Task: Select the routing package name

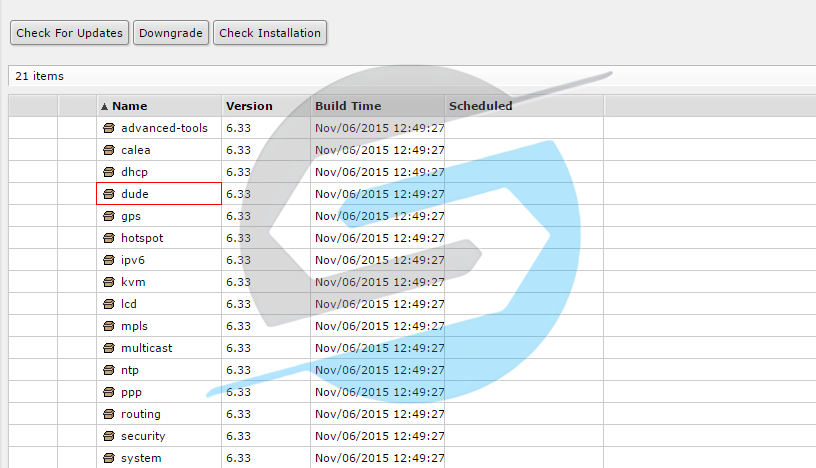Action: coord(141,414)
